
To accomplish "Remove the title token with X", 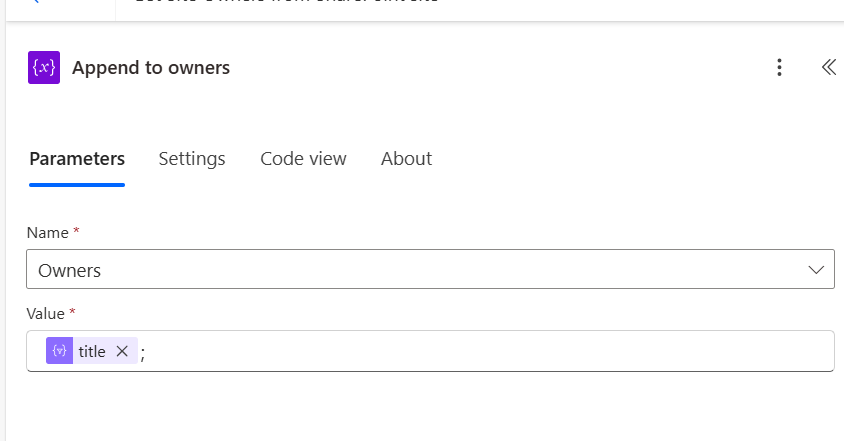I will coord(122,351).
